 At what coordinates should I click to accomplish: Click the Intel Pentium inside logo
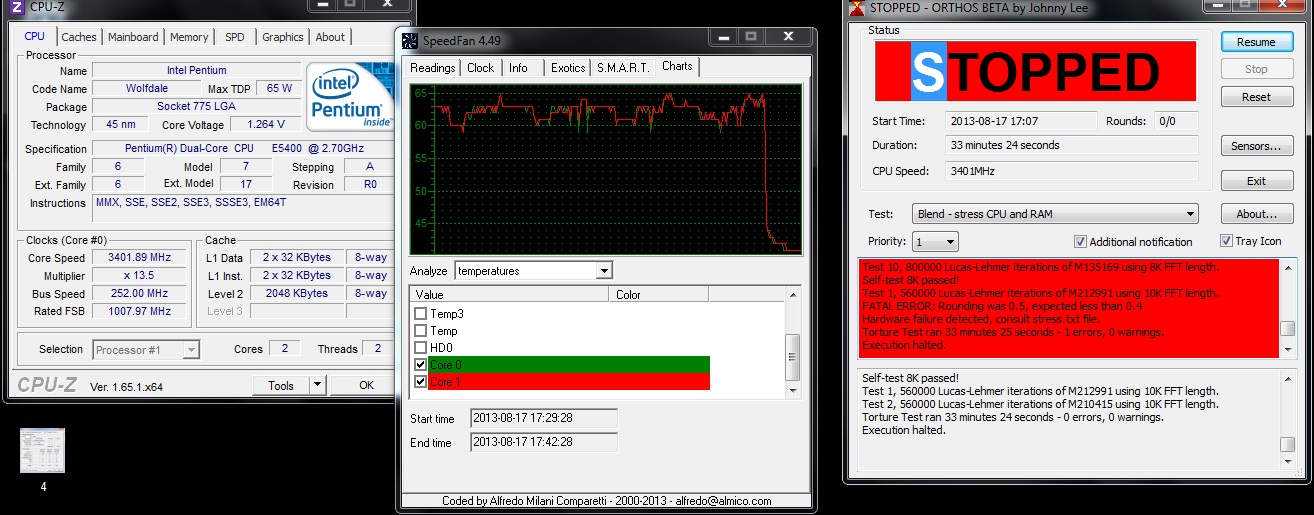350,97
